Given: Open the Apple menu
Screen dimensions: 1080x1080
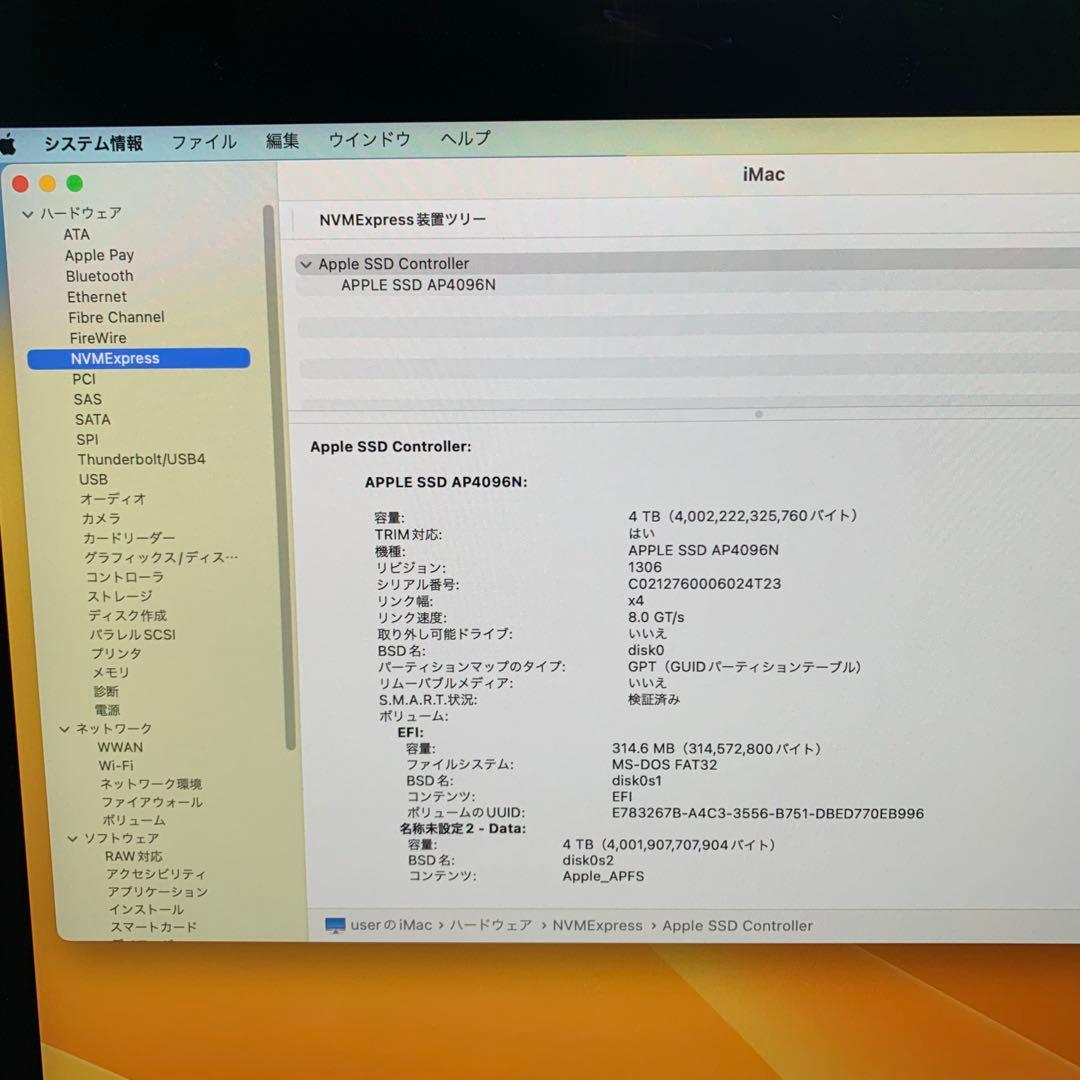Looking at the screenshot, I should point(12,141).
